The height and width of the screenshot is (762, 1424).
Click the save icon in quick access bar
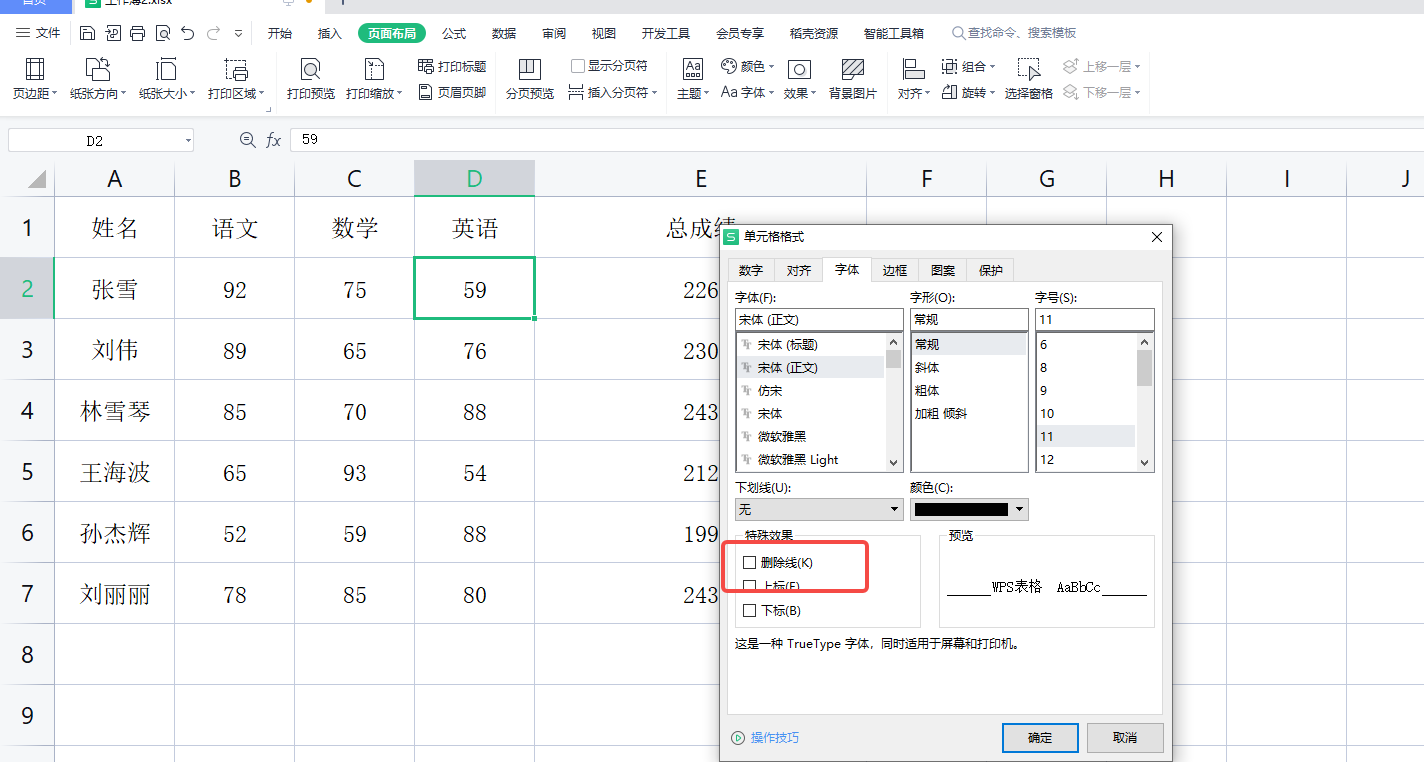pos(87,33)
